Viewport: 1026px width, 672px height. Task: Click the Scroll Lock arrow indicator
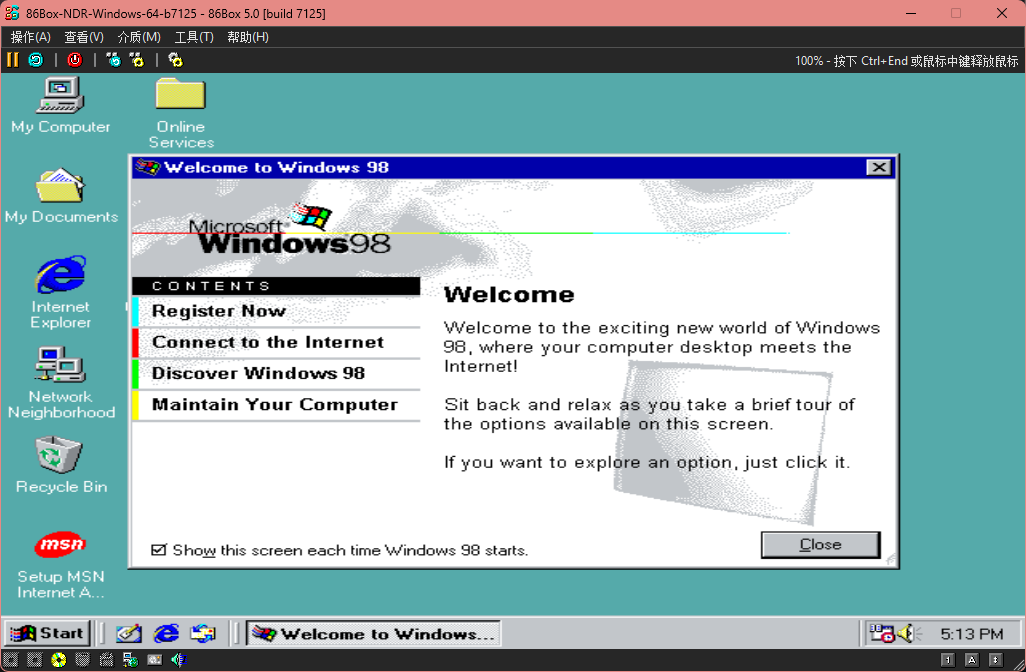(x=995, y=660)
